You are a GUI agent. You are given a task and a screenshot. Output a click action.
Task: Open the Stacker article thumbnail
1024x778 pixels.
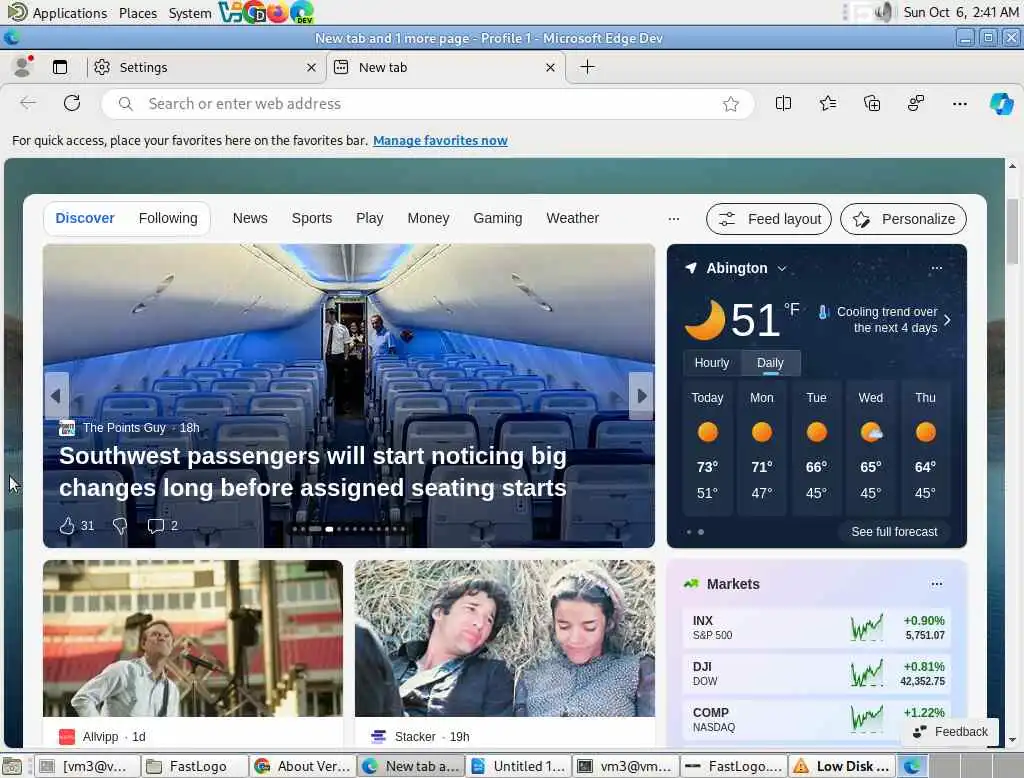[504, 638]
